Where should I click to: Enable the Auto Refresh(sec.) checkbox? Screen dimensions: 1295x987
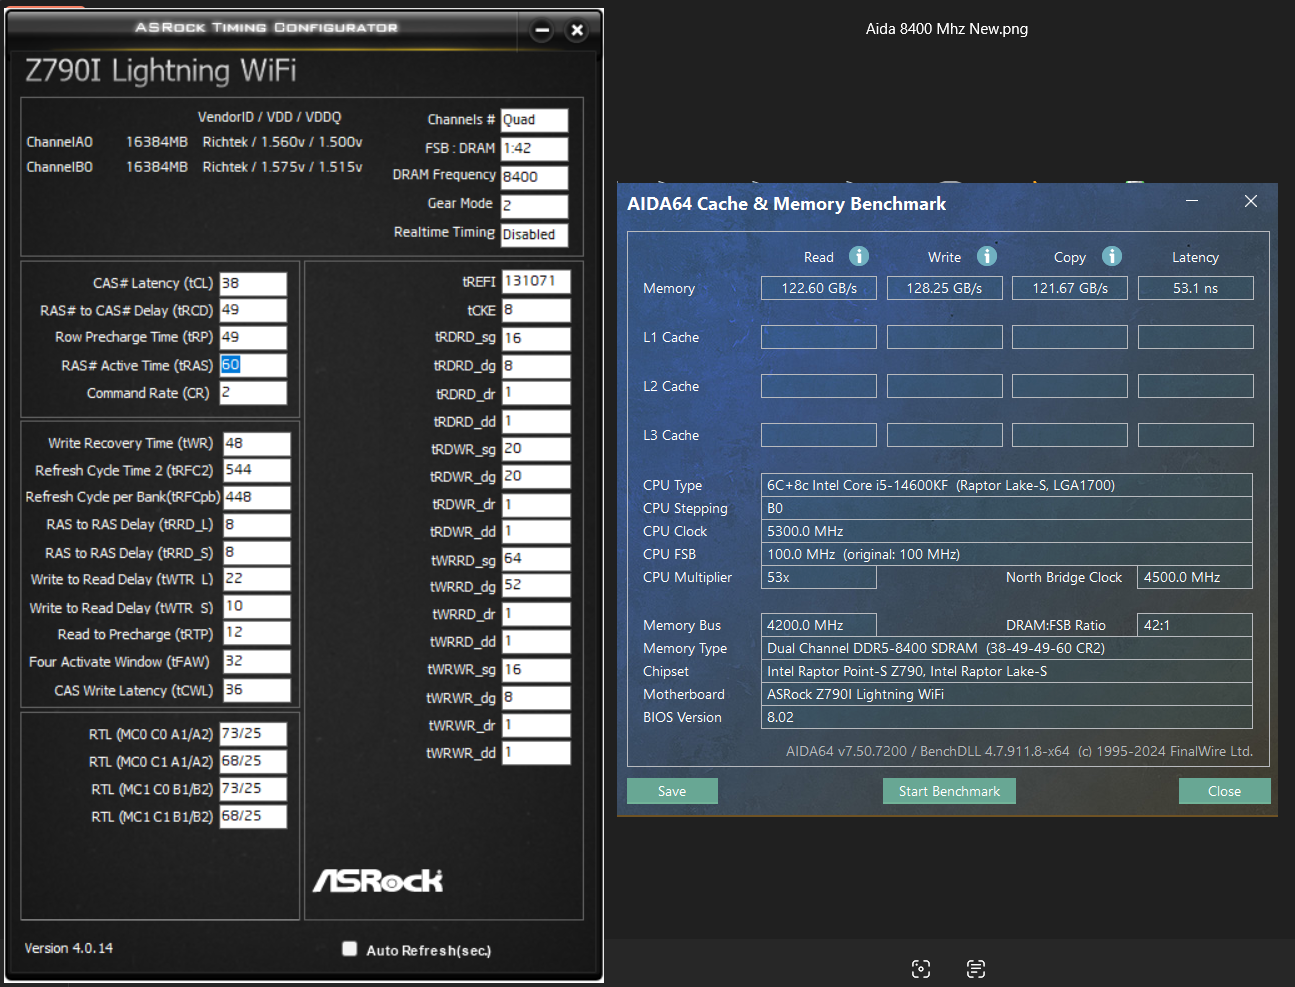pyautogui.click(x=350, y=949)
